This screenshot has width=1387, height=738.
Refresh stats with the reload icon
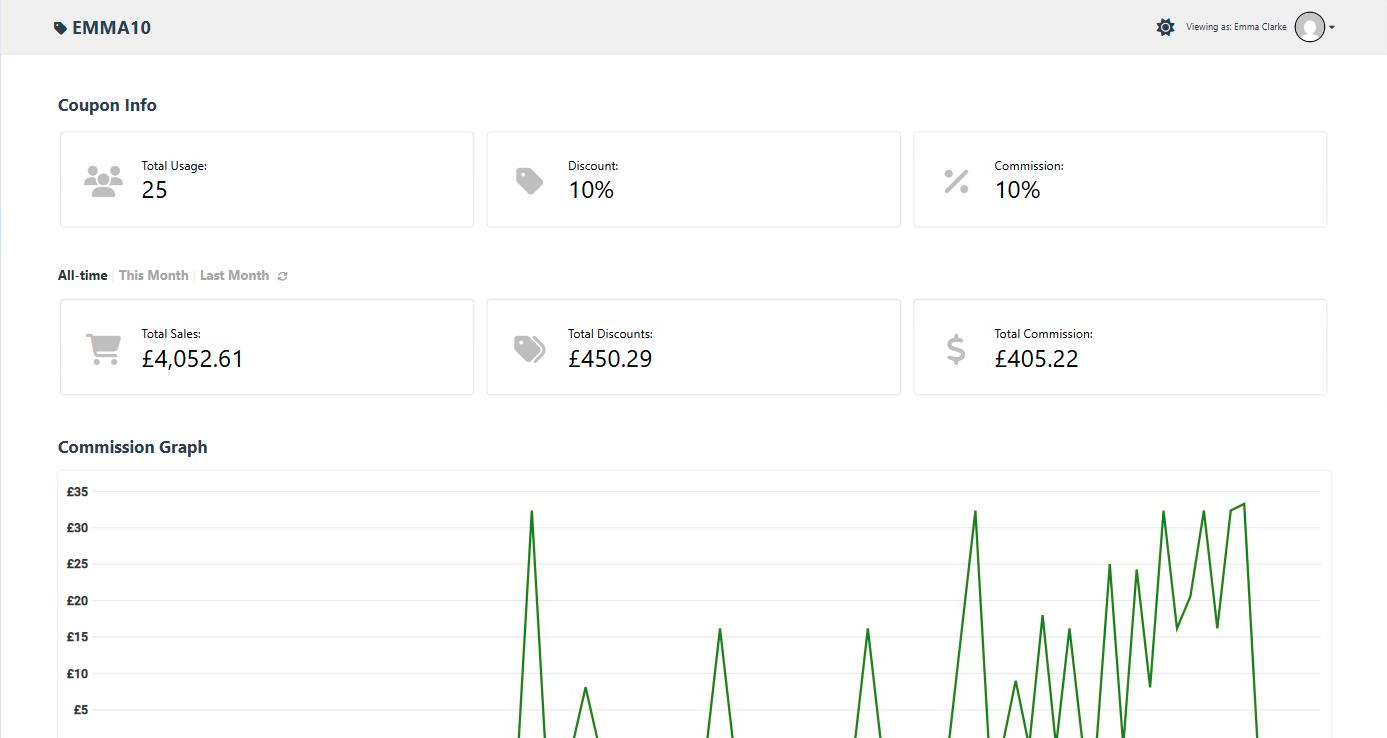283,276
